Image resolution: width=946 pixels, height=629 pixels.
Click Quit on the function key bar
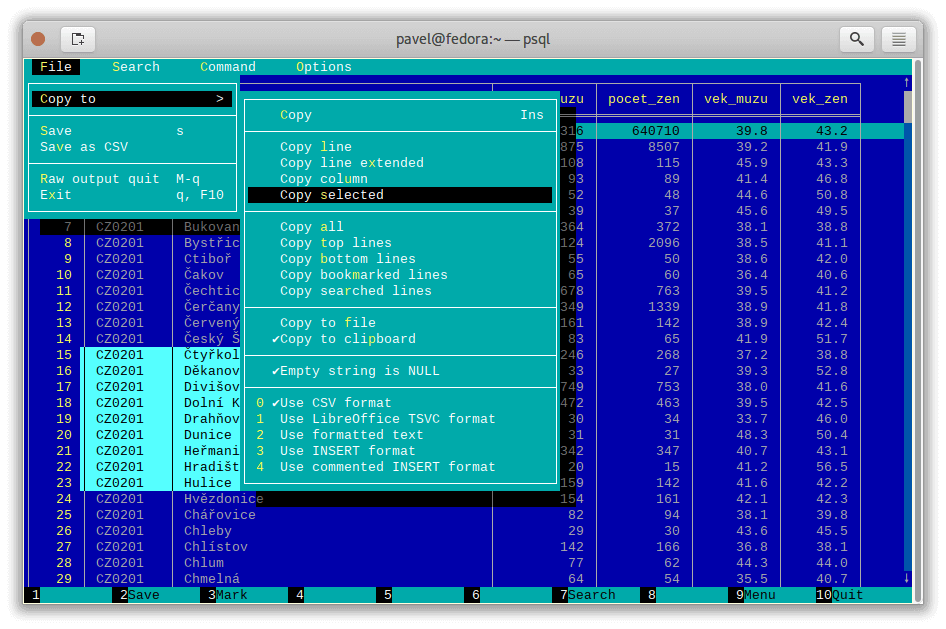click(848, 594)
